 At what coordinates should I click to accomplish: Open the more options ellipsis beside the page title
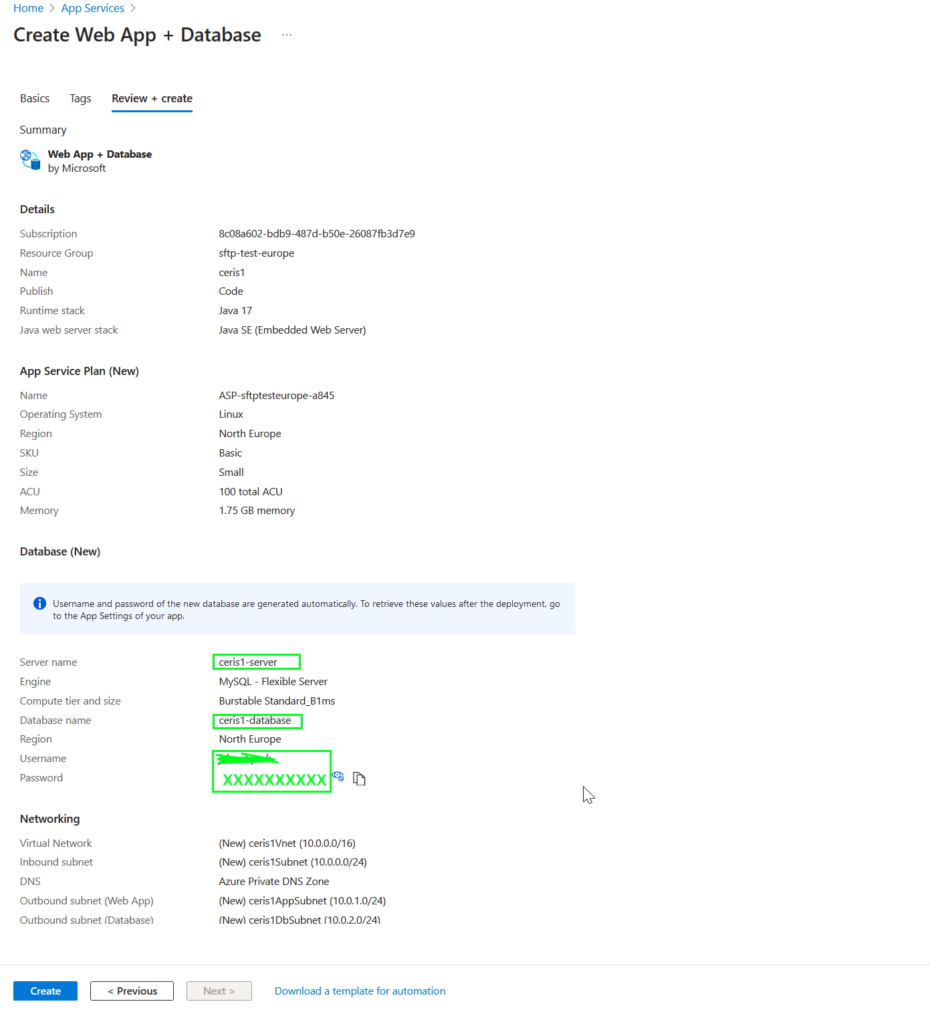coord(287,35)
